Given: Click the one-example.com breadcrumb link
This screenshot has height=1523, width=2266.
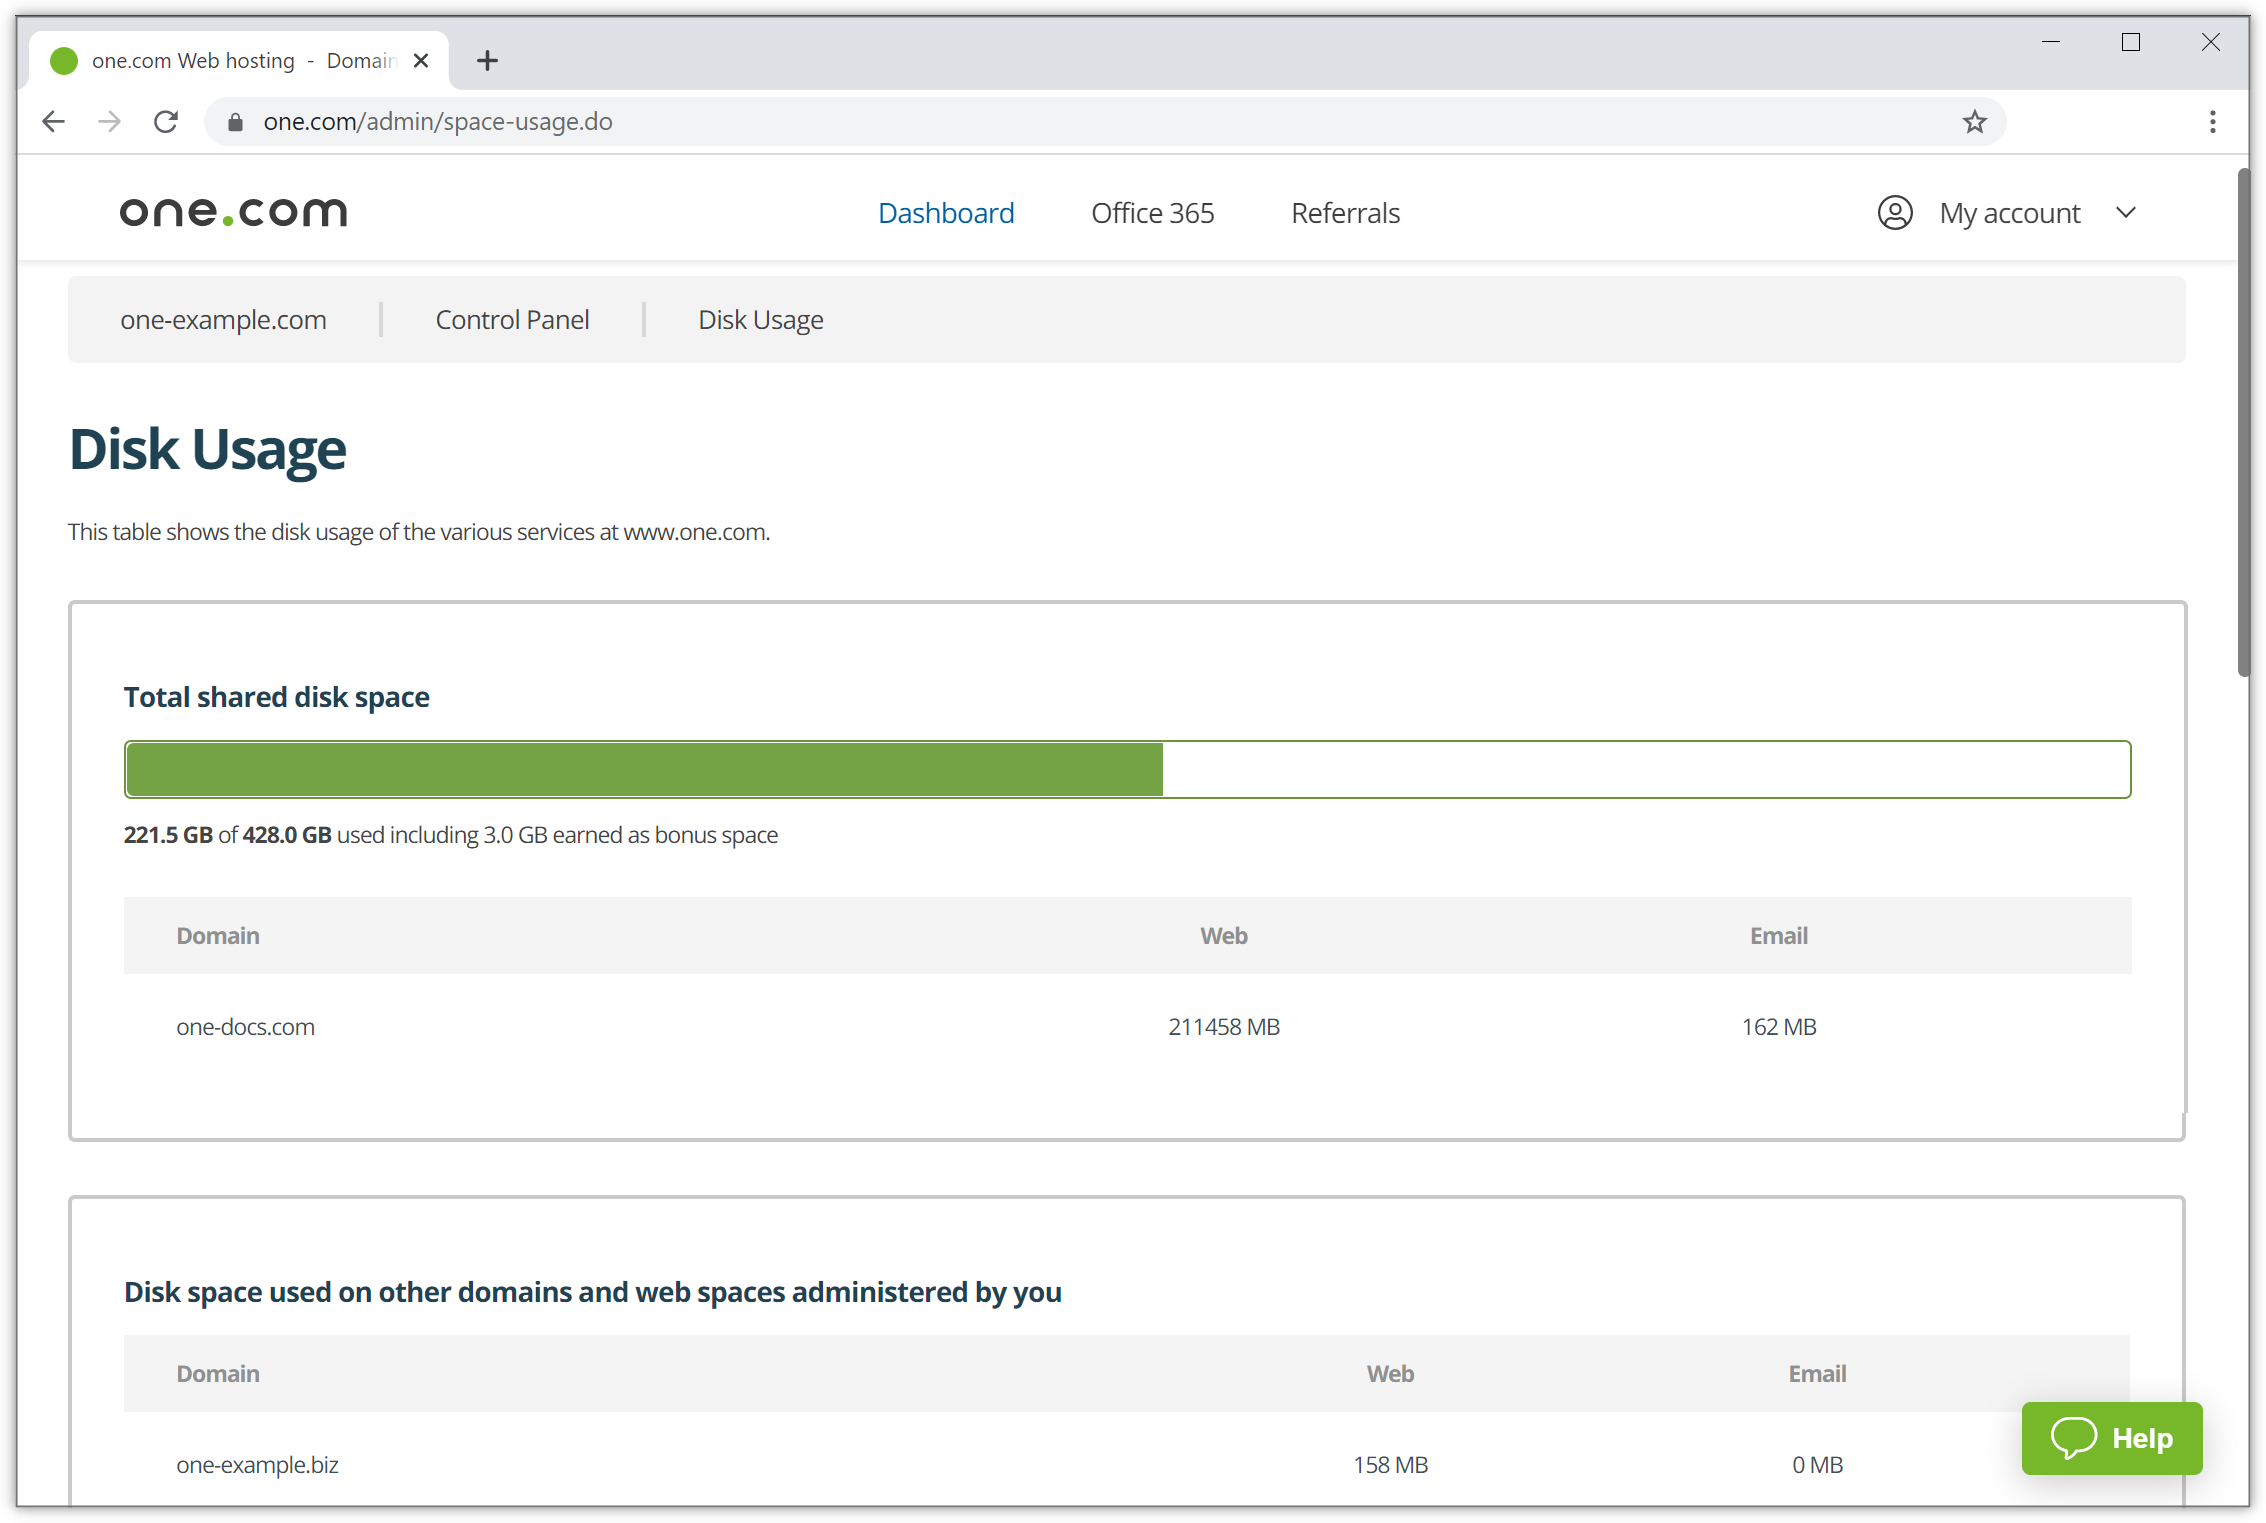Looking at the screenshot, I should tap(223, 320).
